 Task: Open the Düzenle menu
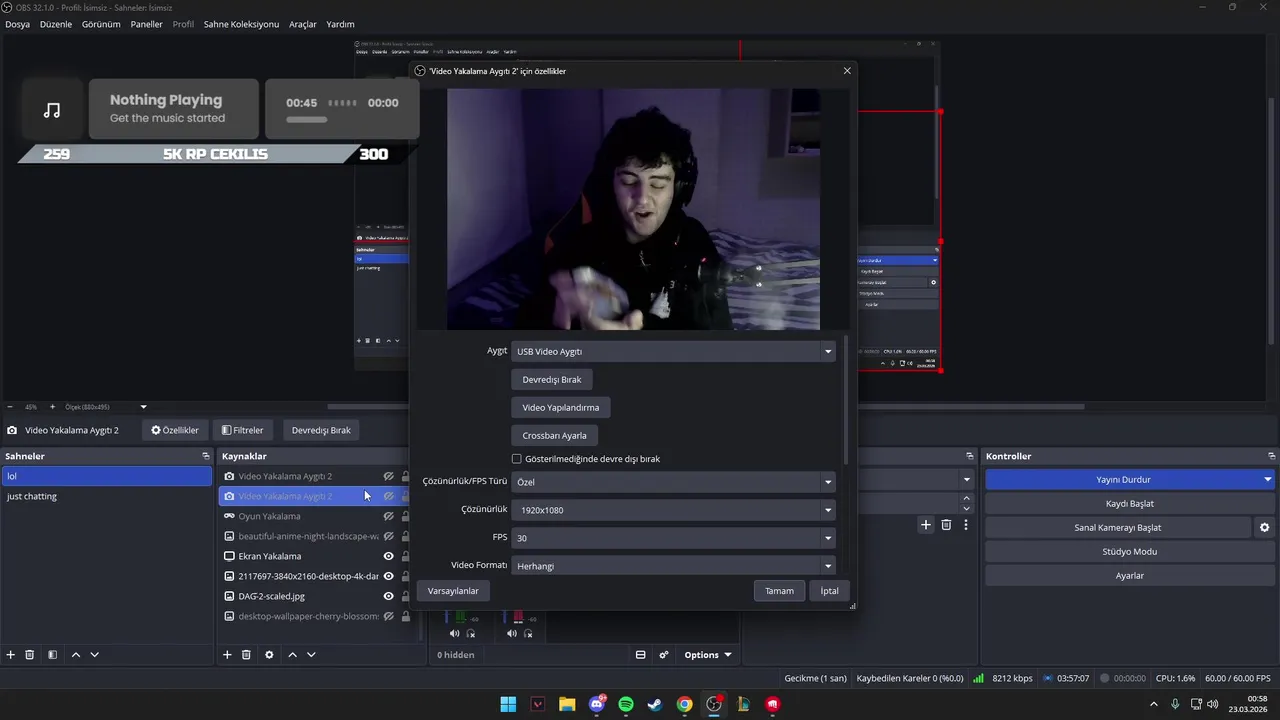pyautogui.click(x=56, y=24)
